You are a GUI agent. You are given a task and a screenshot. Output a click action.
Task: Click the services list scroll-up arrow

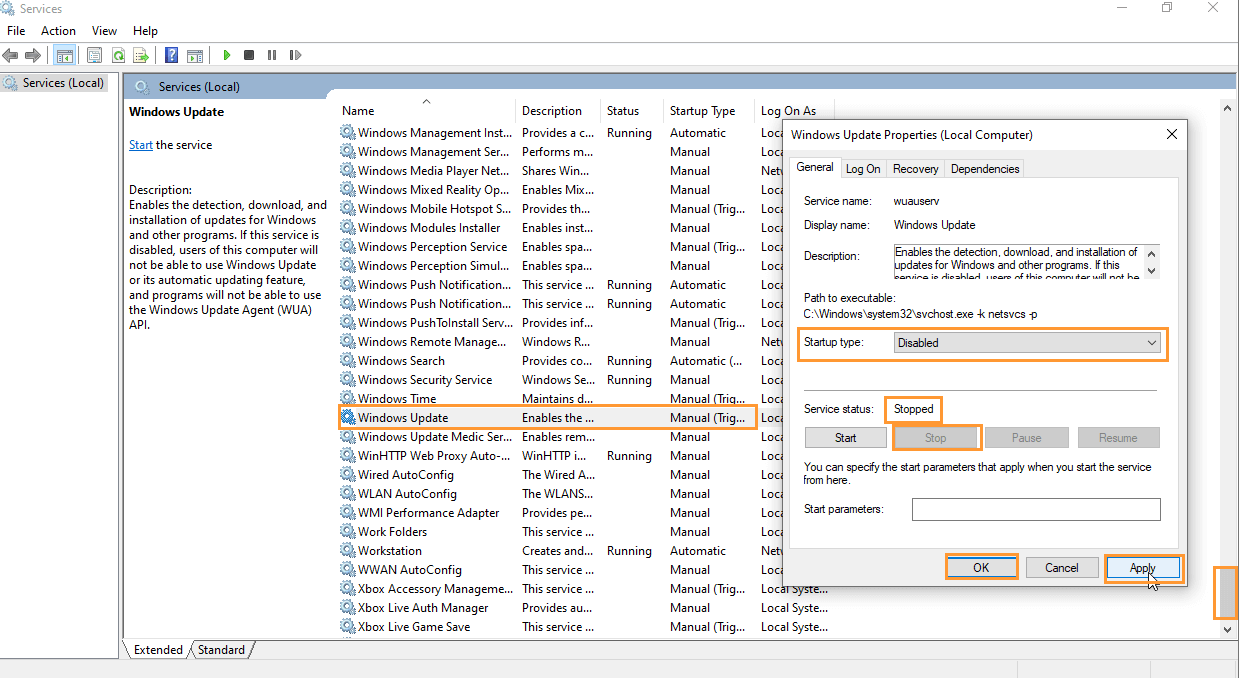click(1227, 108)
